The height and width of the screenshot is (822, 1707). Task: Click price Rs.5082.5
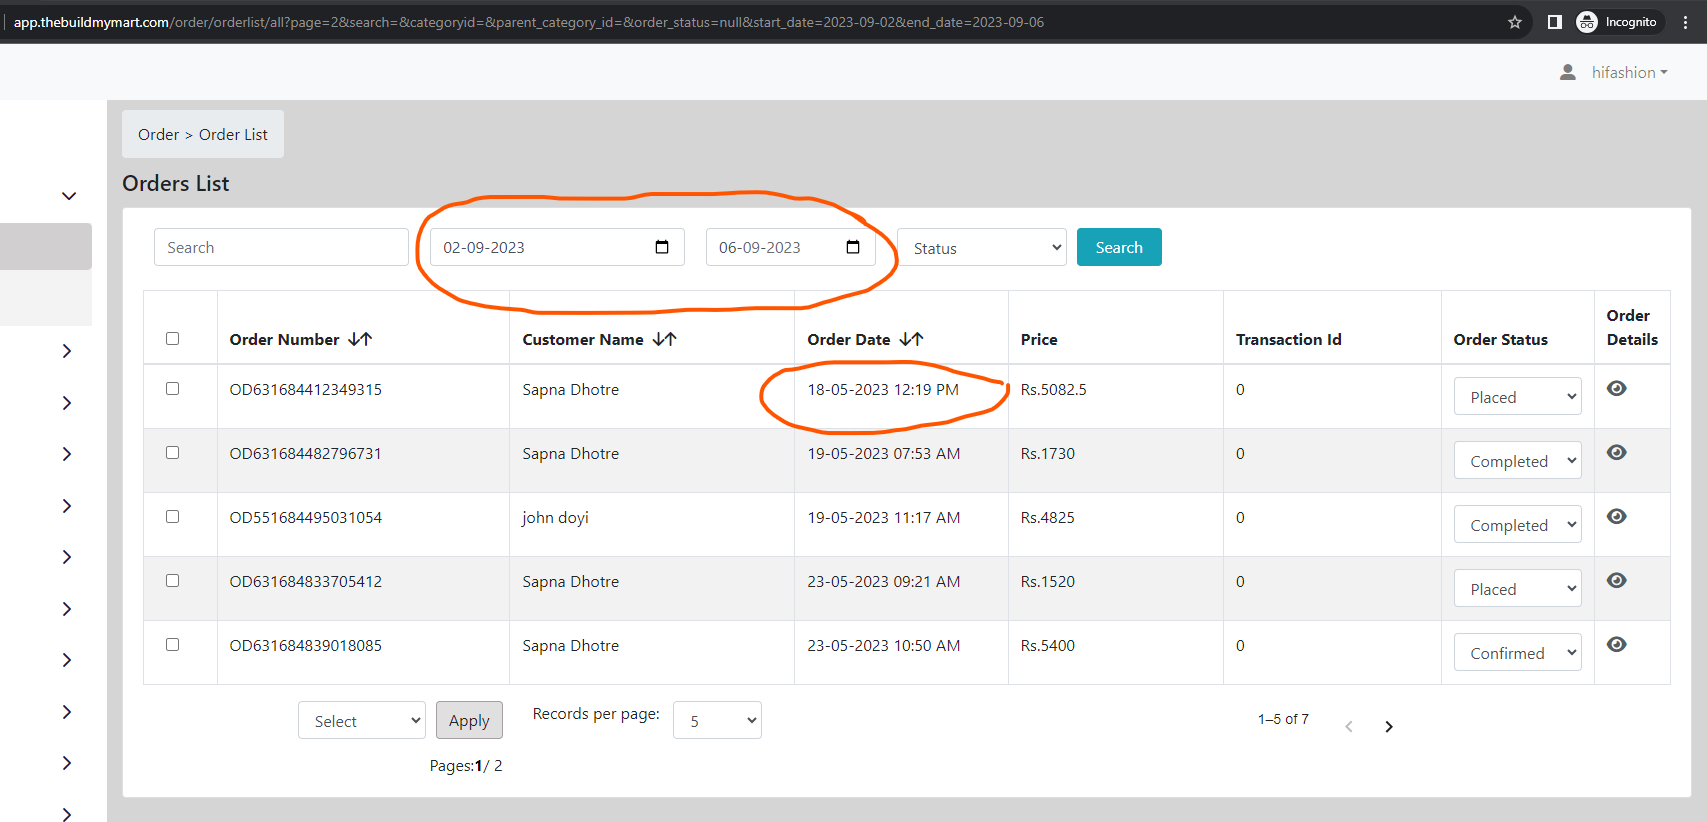click(1053, 389)
